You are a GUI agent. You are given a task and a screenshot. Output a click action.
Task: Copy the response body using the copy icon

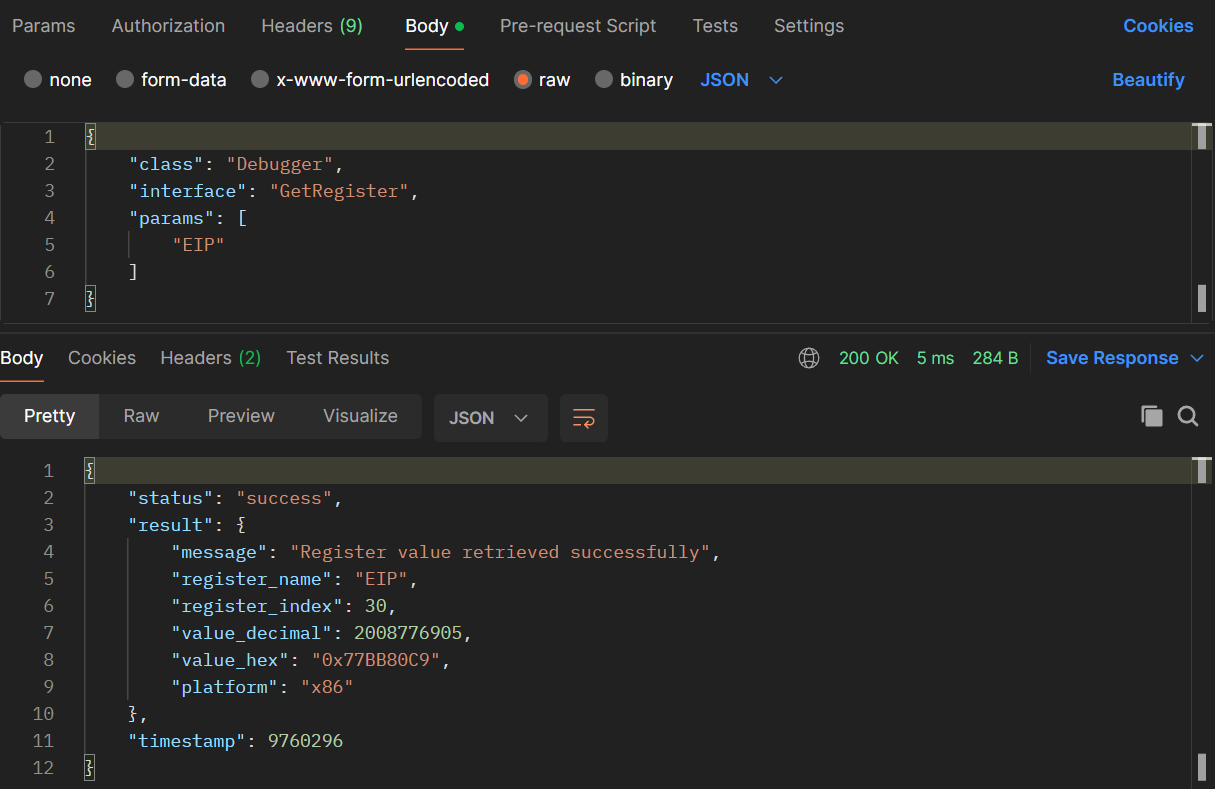1151,417
